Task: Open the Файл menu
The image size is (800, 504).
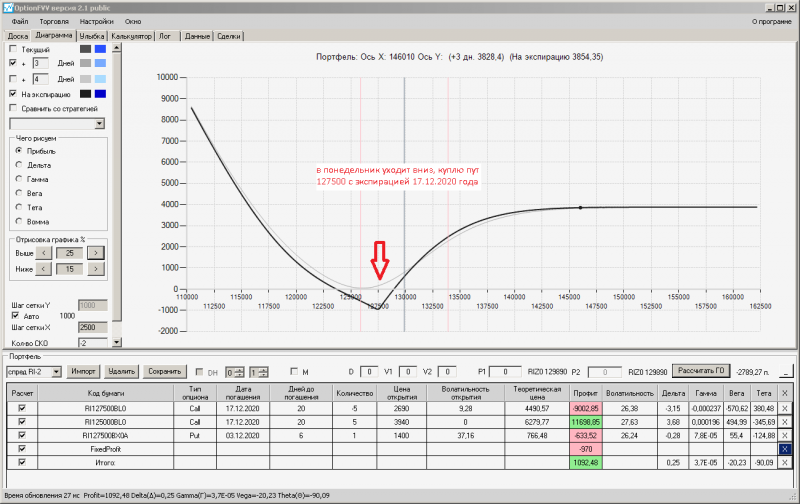Action: coord(20,21)
